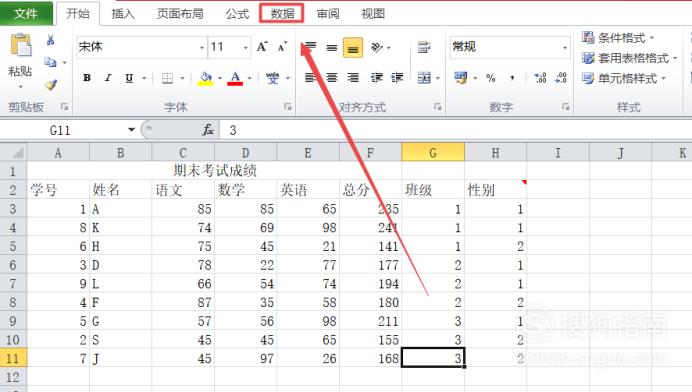
Task: Select column G header
Action: coord(433,152)
